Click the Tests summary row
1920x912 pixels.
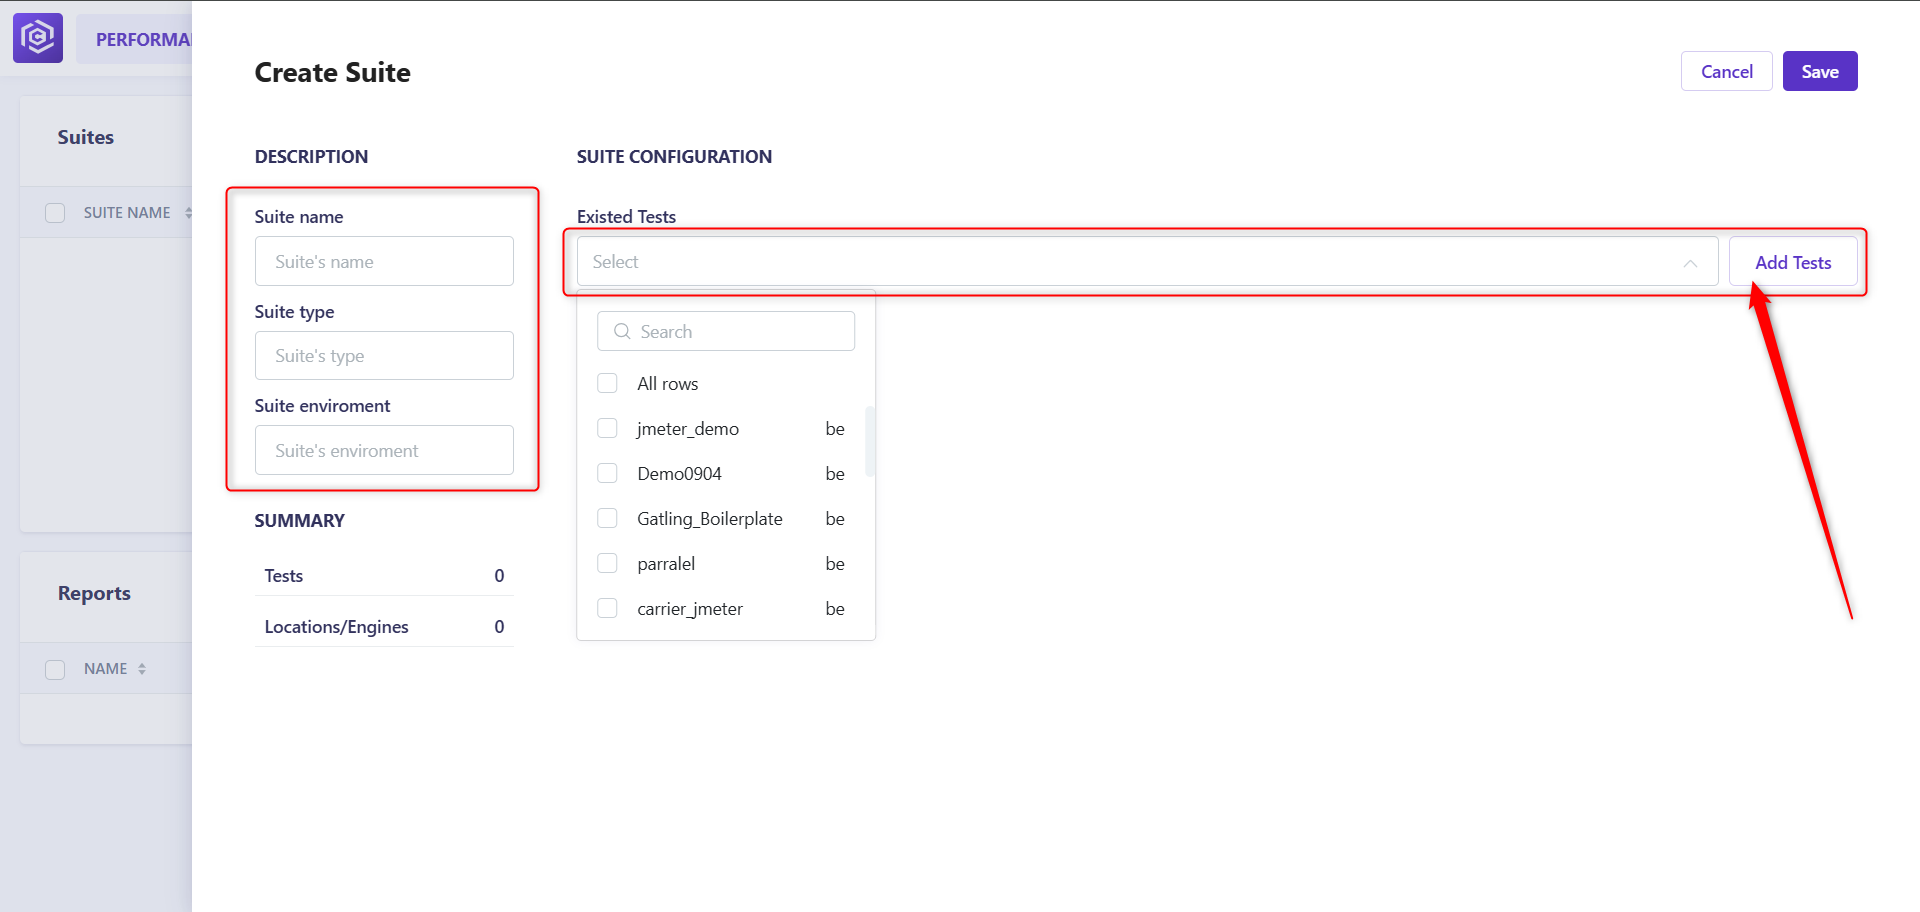[384, 575]
